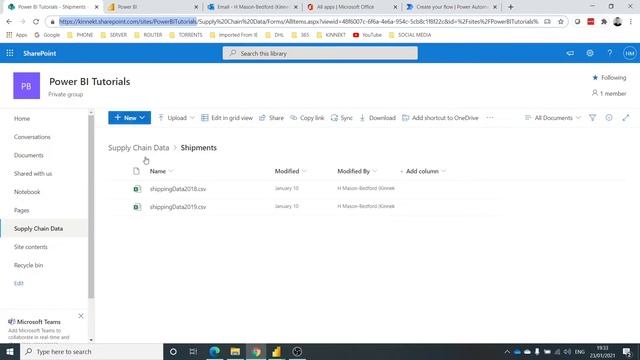640x360 pixels.
Task: Open Shared with us in the navigation
Action: coord(33,173)
